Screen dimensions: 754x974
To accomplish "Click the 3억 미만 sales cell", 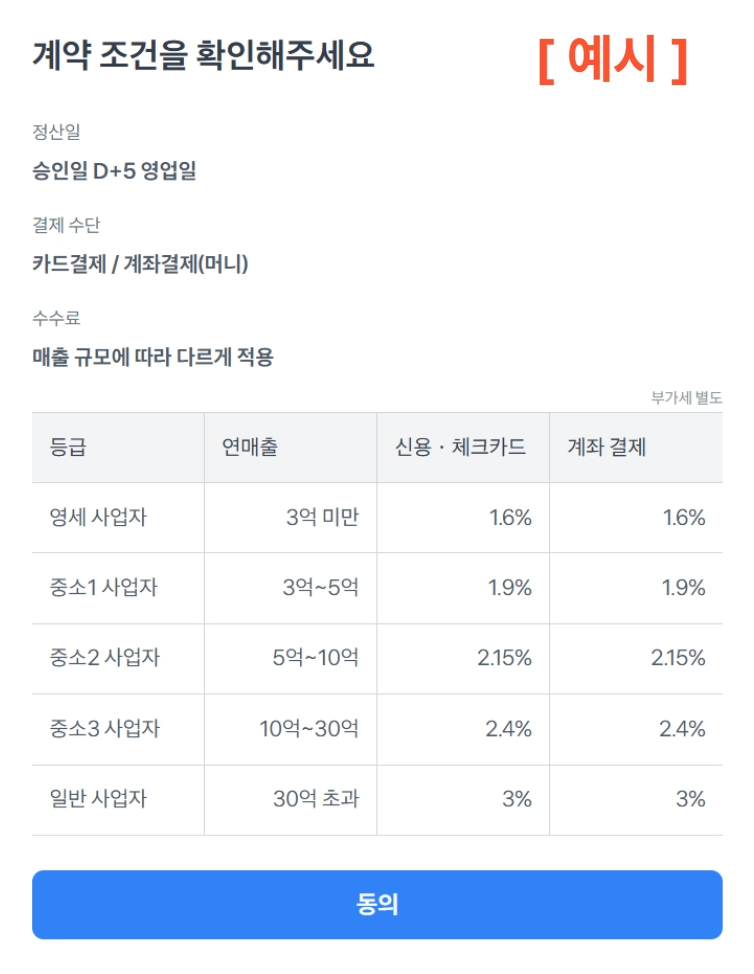I will click(322, 517).
